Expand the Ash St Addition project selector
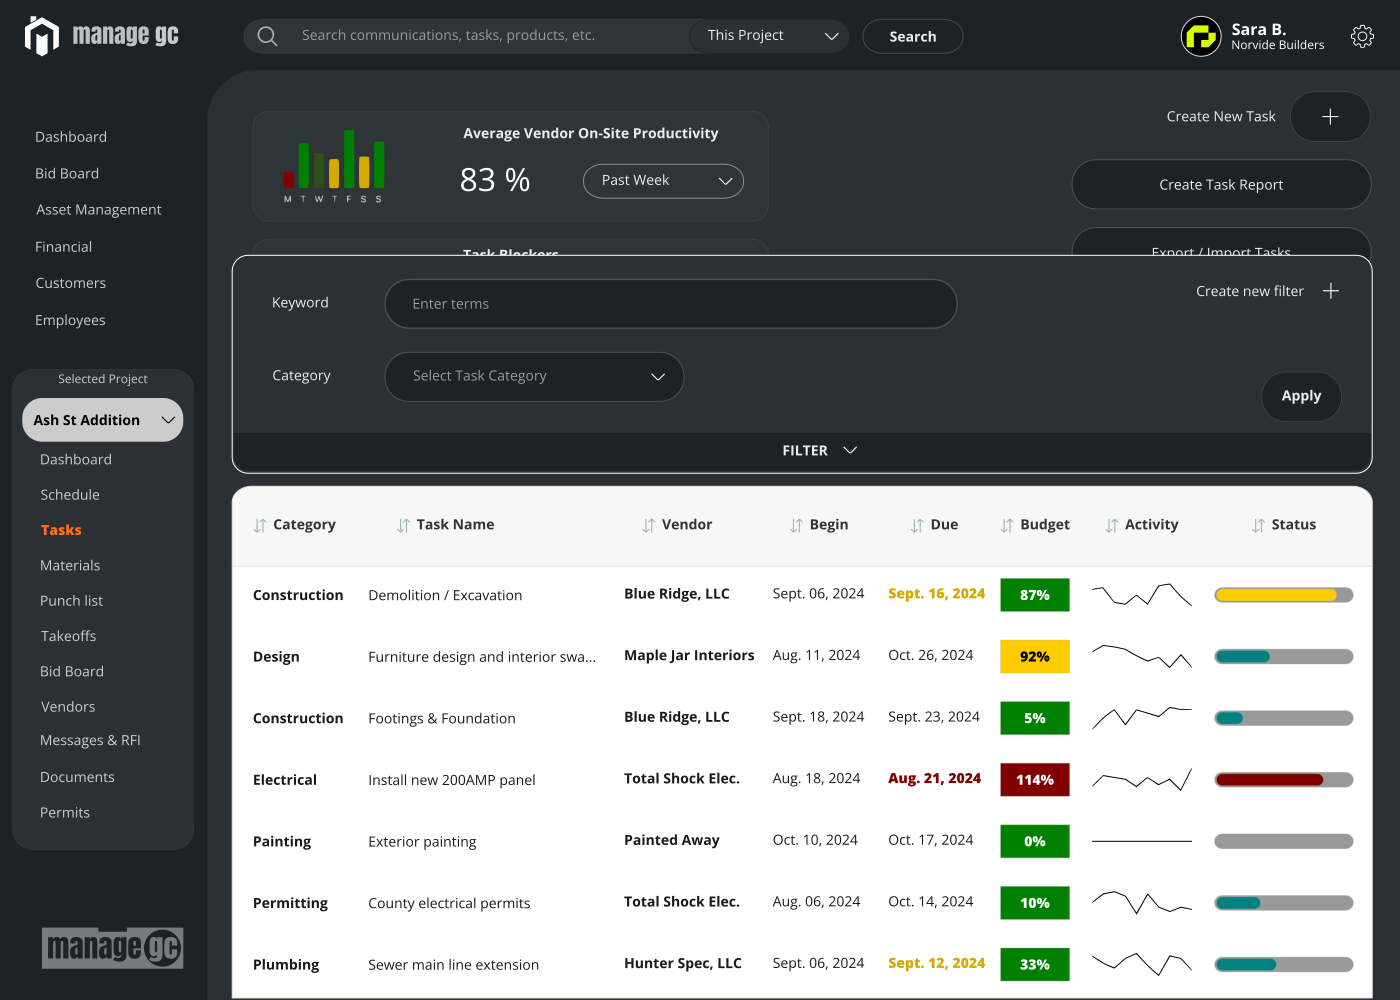The image size is (1400, 1000). click(102, 419)
